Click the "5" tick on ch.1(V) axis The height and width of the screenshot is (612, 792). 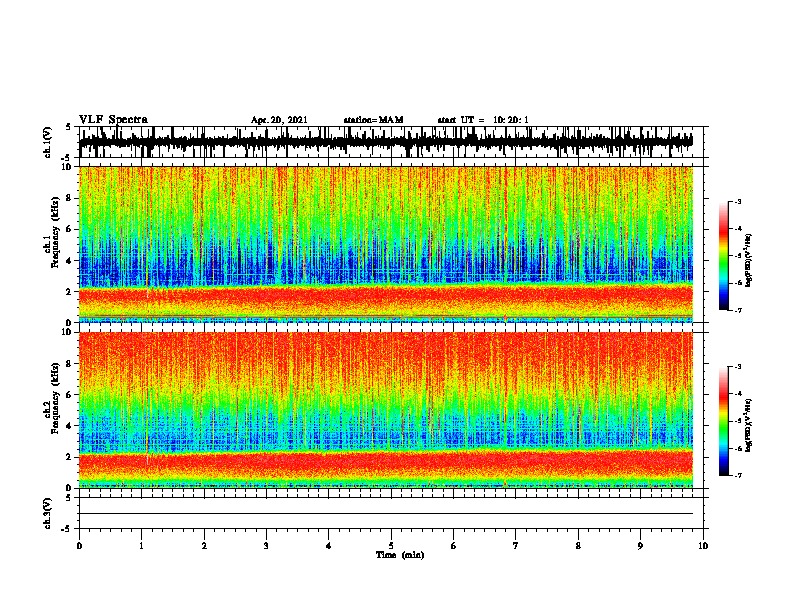coord(69,127)
